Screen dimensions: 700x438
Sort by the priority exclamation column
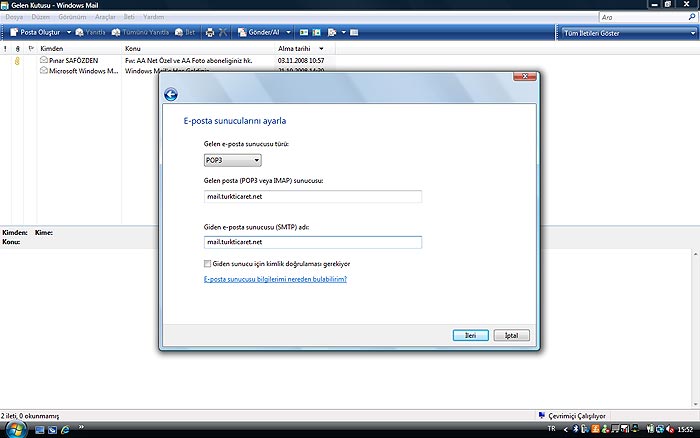(5, 48)
